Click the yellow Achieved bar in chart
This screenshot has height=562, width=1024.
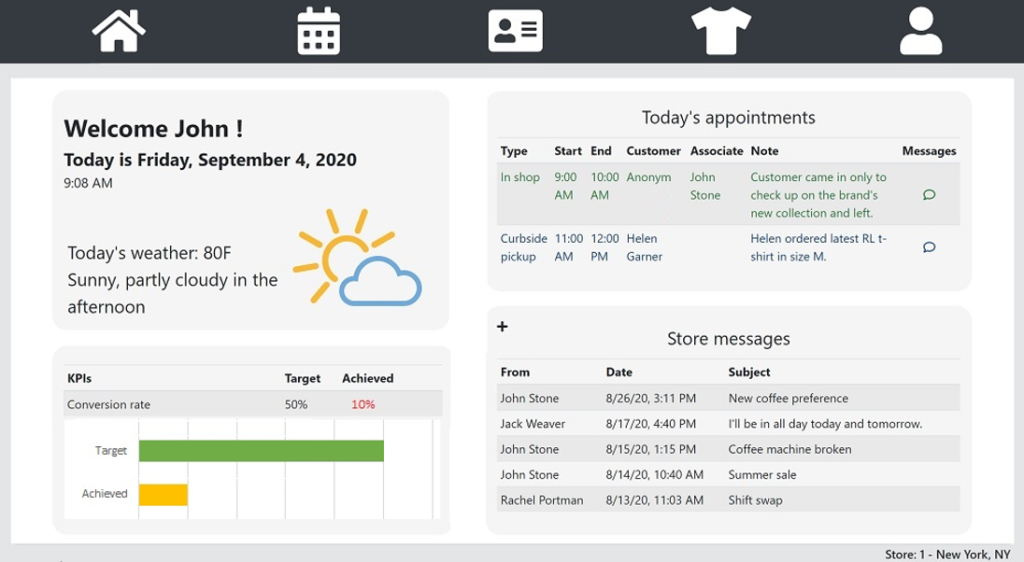click(x=163, y=495)
